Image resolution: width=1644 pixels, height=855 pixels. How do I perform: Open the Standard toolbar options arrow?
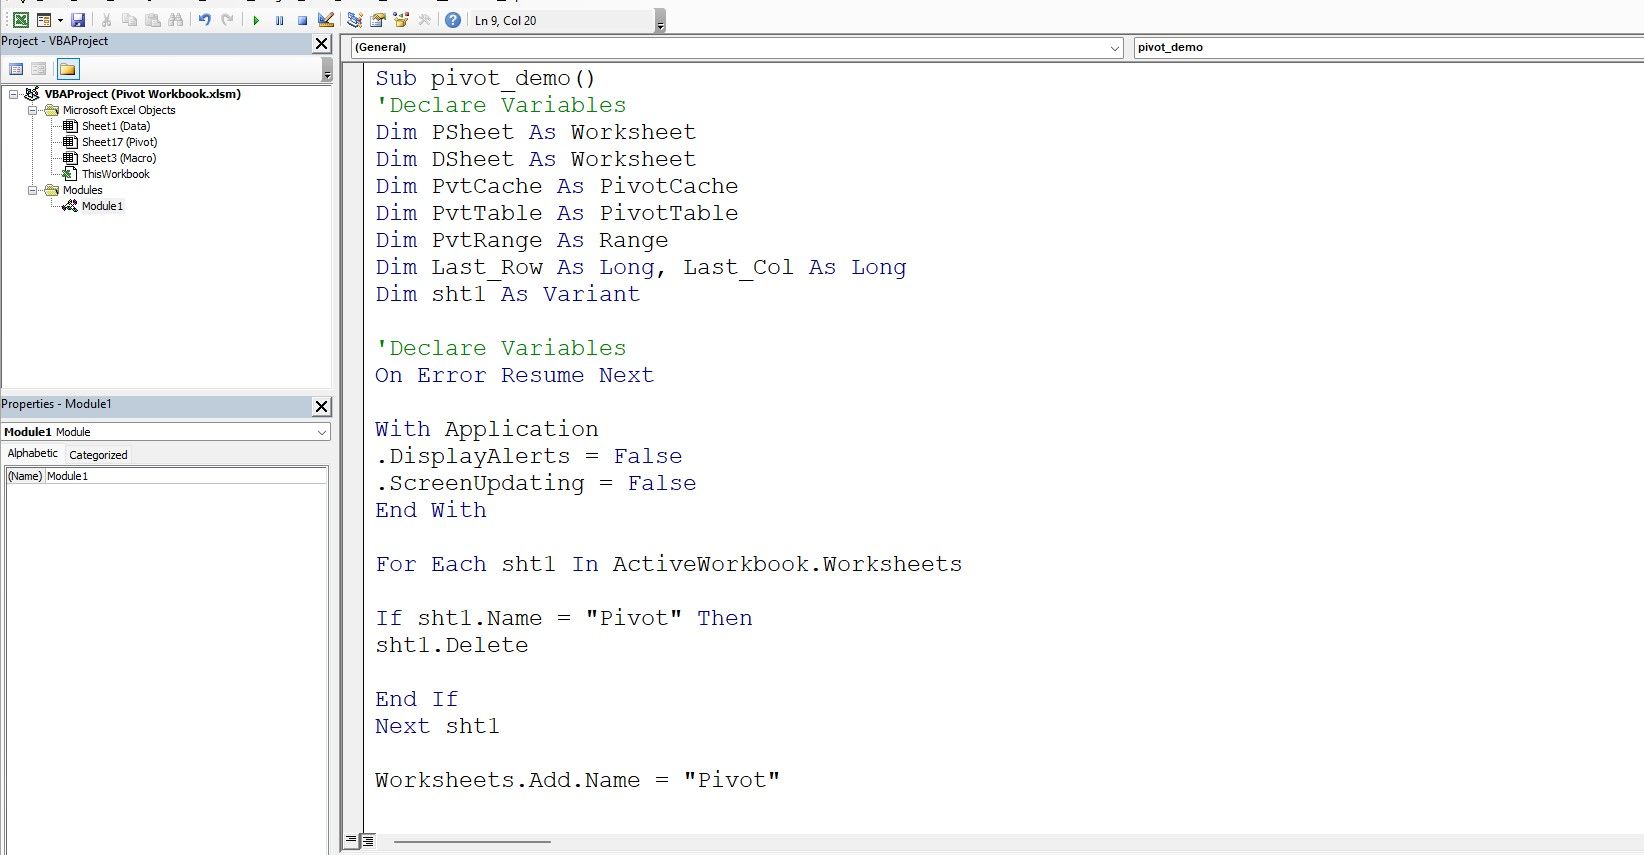point(660,22)
